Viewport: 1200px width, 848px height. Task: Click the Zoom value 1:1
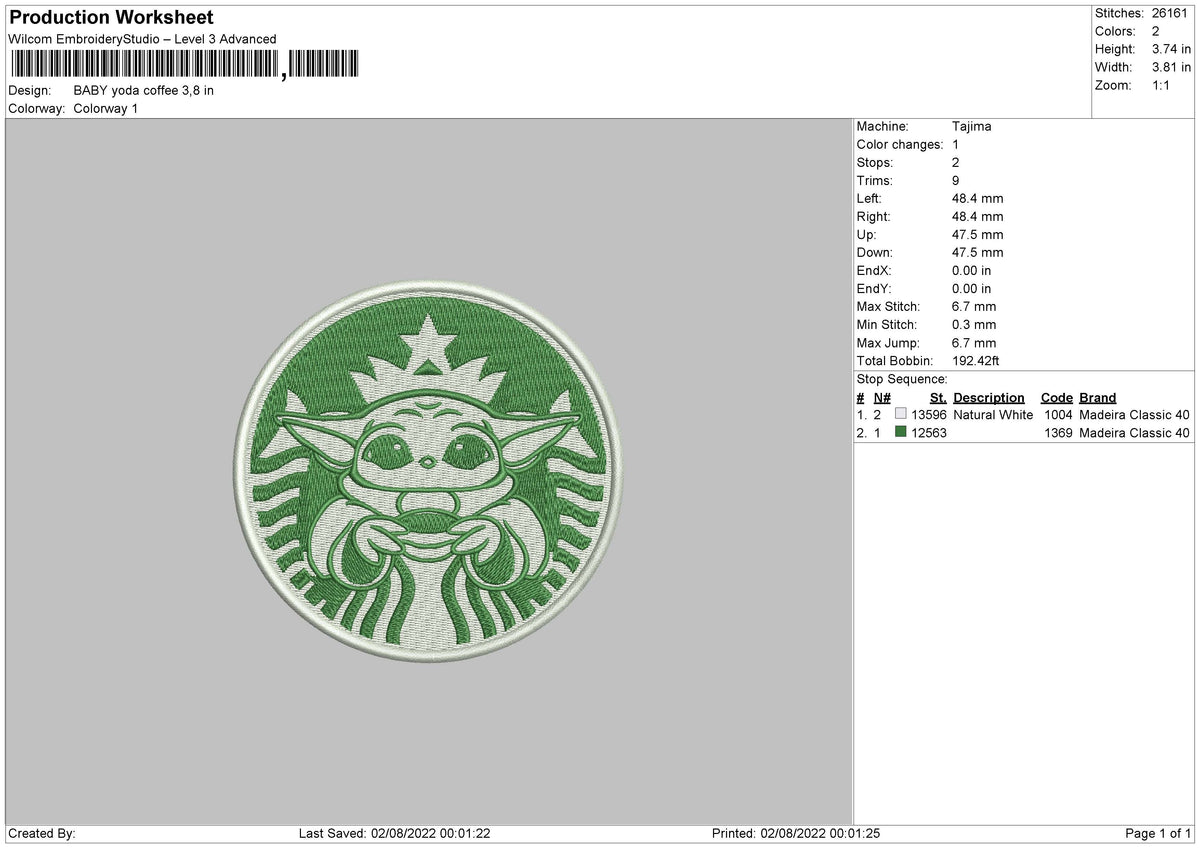coord(1163,85)
